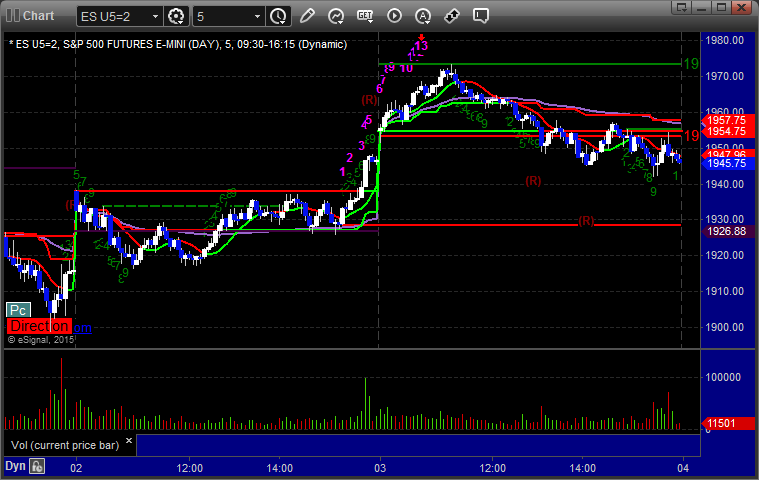Open the symbol settings gear icon
Viewport: 759px width, 480px height.
(x=176, y=16)
